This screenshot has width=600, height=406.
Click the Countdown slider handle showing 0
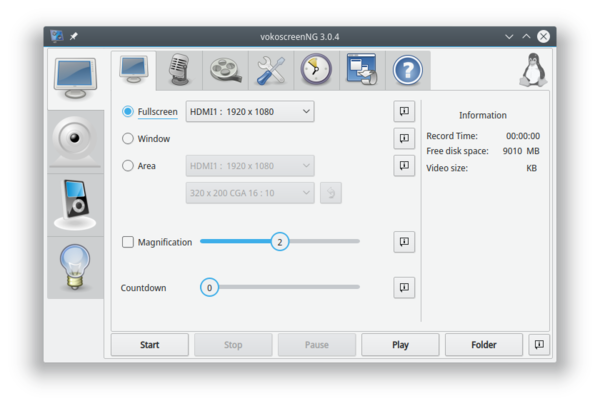pyautogui.click(x=209, y=287)
